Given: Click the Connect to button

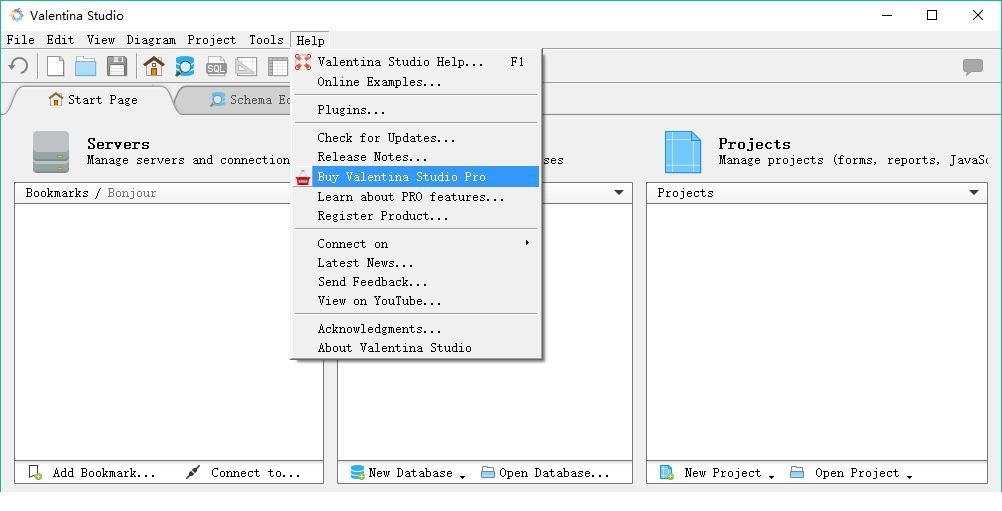Looking at the screenshot, I should point(244,473).
